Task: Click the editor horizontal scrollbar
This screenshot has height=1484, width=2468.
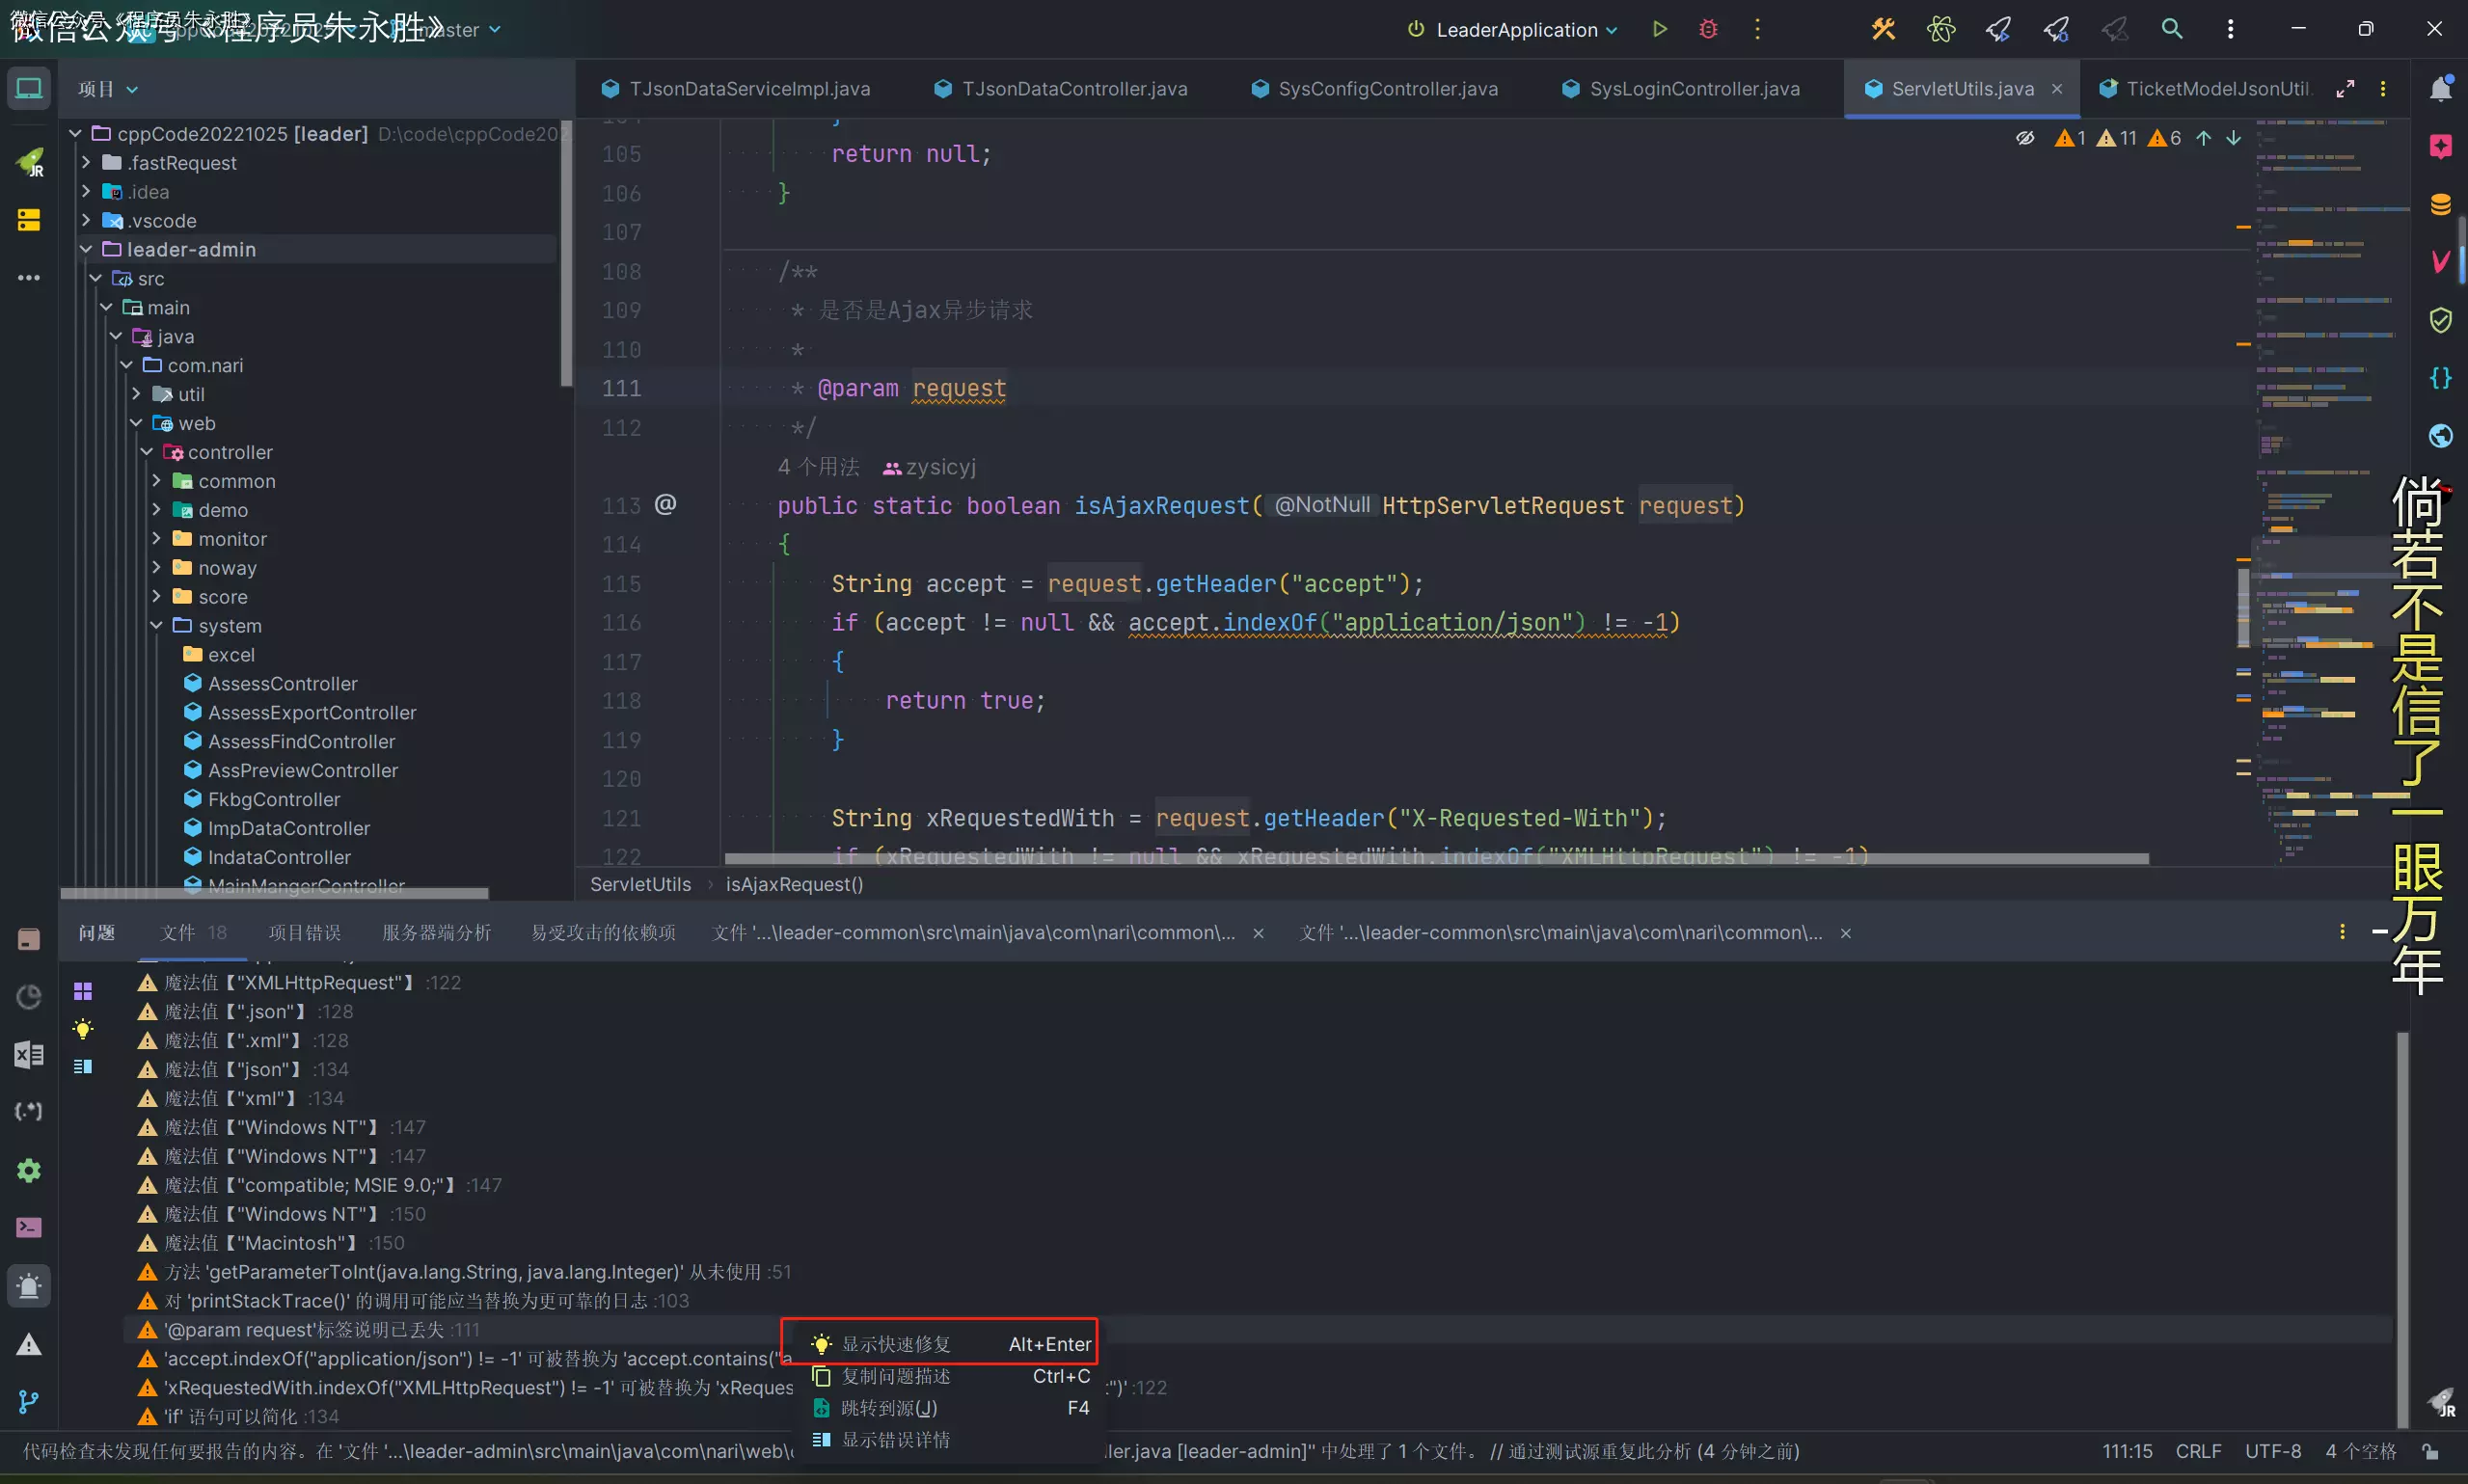Action: click(x=1436, y=858)
